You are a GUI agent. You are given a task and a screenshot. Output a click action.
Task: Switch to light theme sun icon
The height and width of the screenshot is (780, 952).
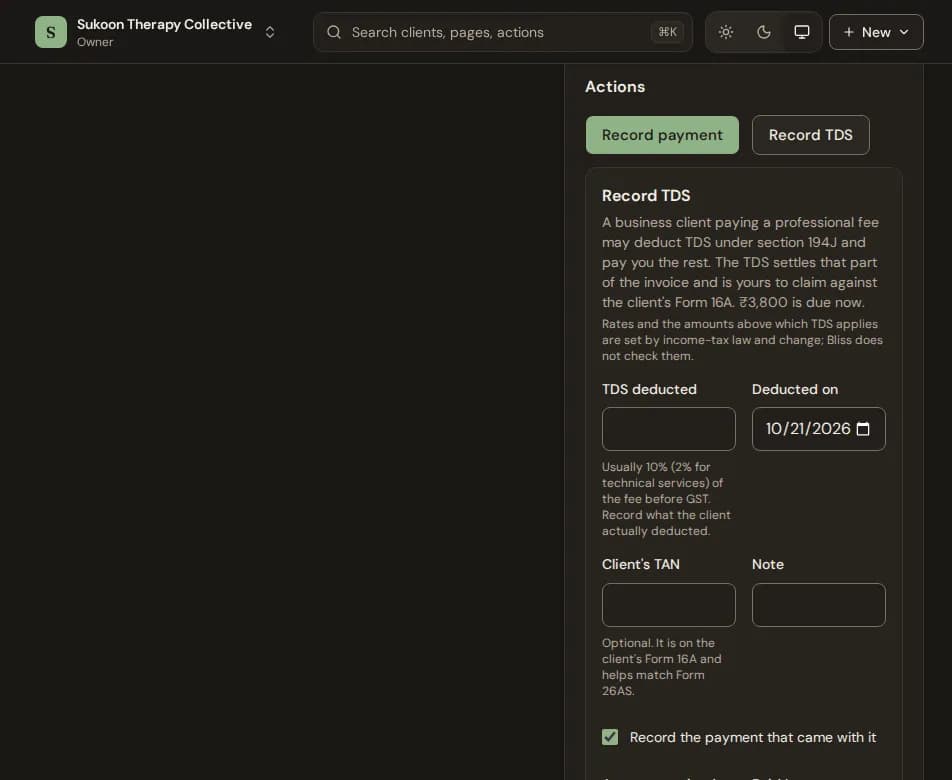(726, 32)
